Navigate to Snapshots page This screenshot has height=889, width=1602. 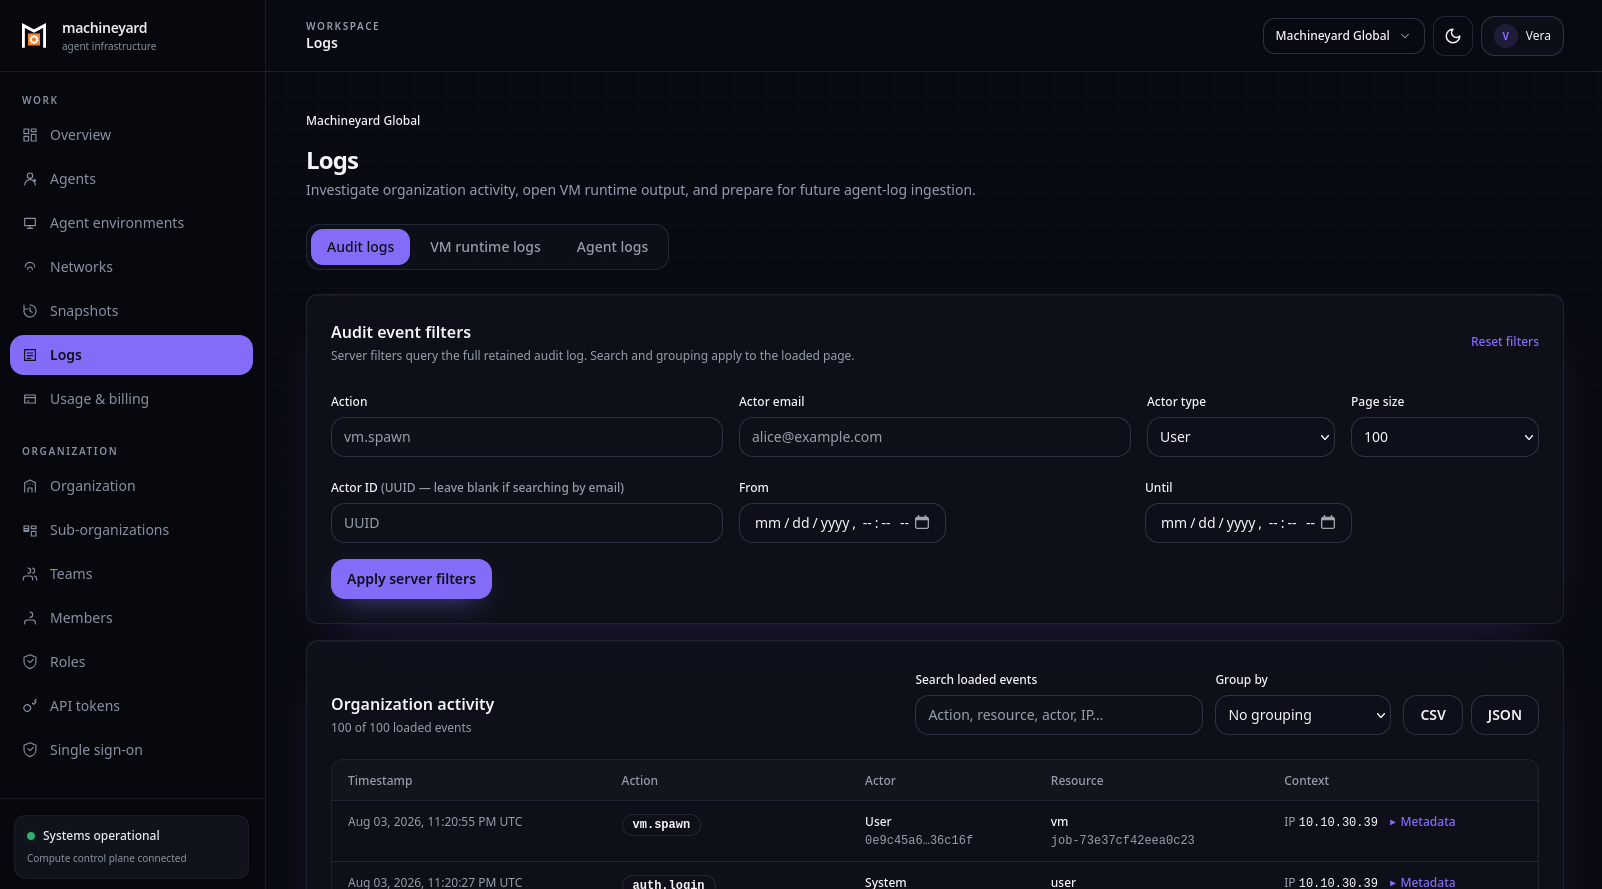tap(131, 311)
